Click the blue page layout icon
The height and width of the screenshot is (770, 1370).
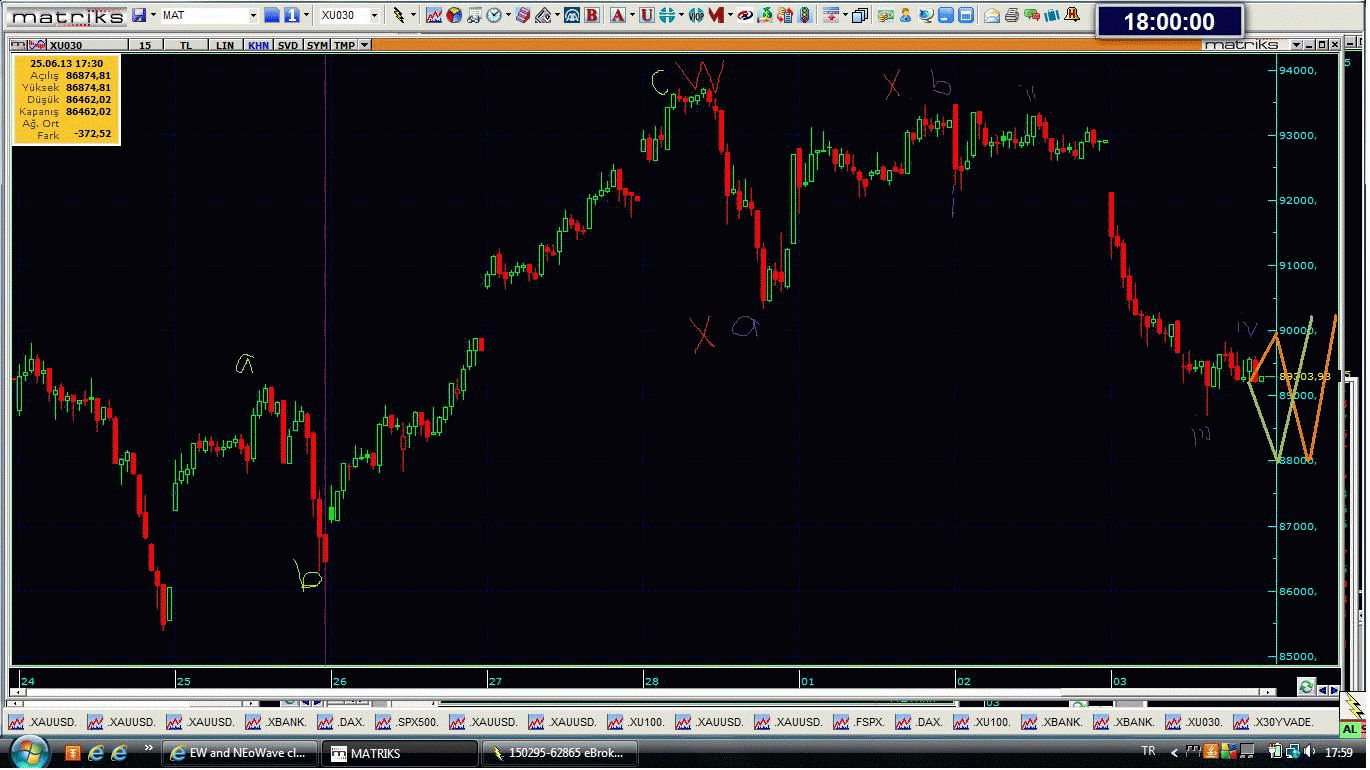click(x=271, y=15)
